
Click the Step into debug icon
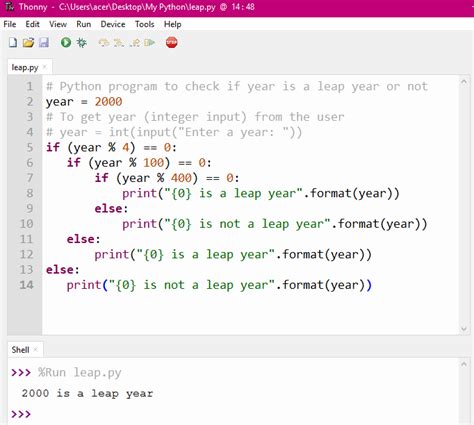[x=119, y=43]
